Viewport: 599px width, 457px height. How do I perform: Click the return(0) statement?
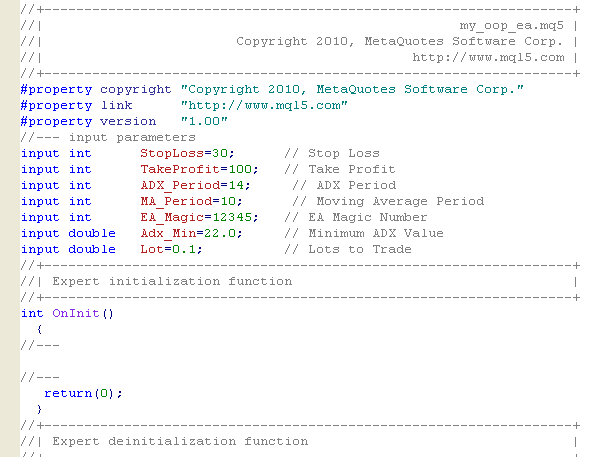[x=83, y=393]
